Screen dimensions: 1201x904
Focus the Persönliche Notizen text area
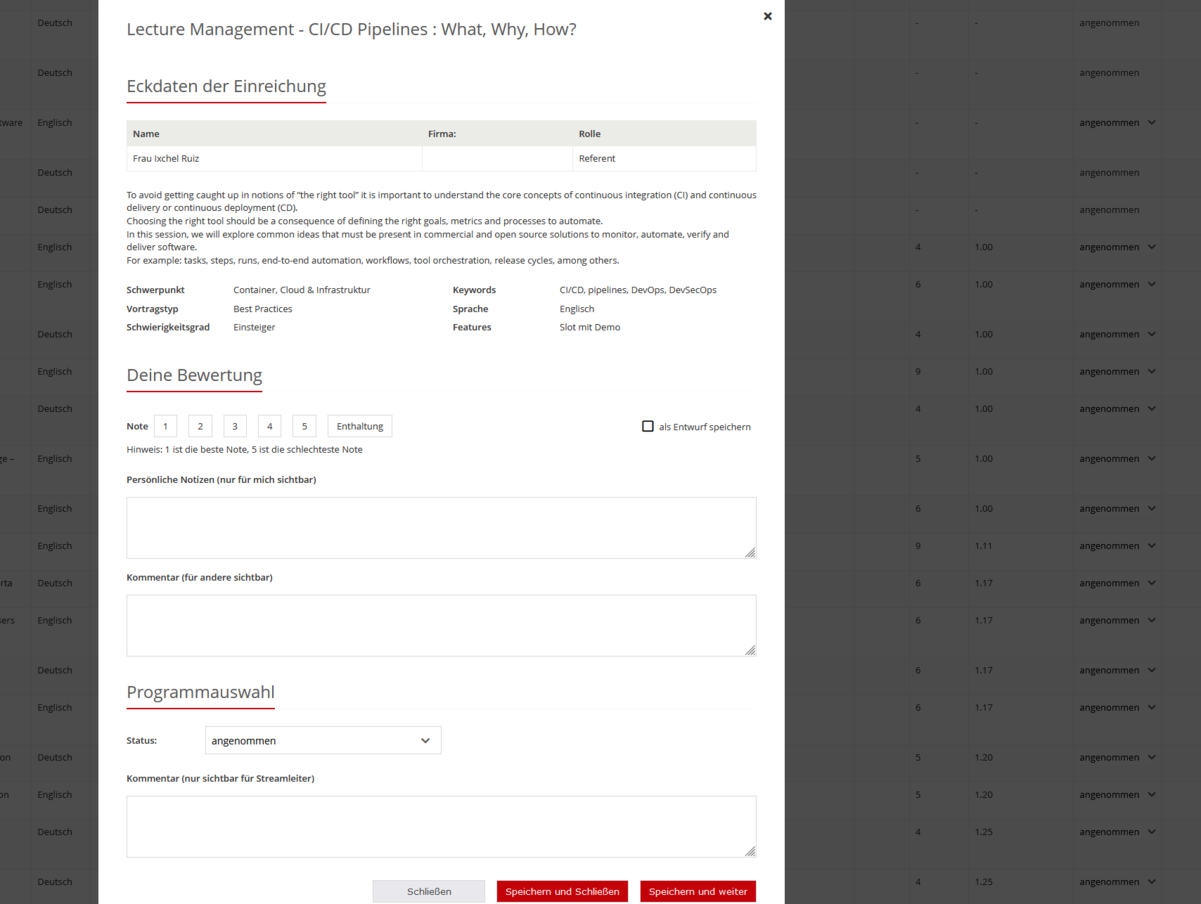pos(440,527)
